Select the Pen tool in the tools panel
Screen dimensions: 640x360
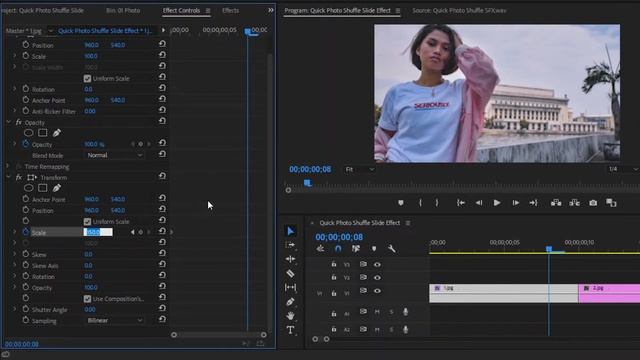[x=290, y=302]
